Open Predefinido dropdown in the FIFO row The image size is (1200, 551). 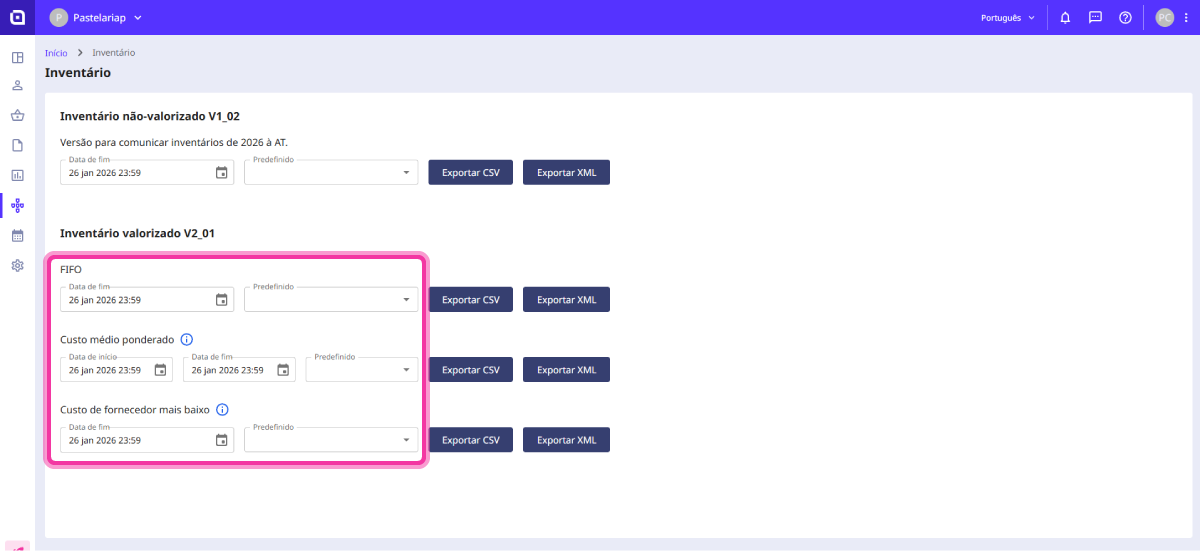coord(331,300)
